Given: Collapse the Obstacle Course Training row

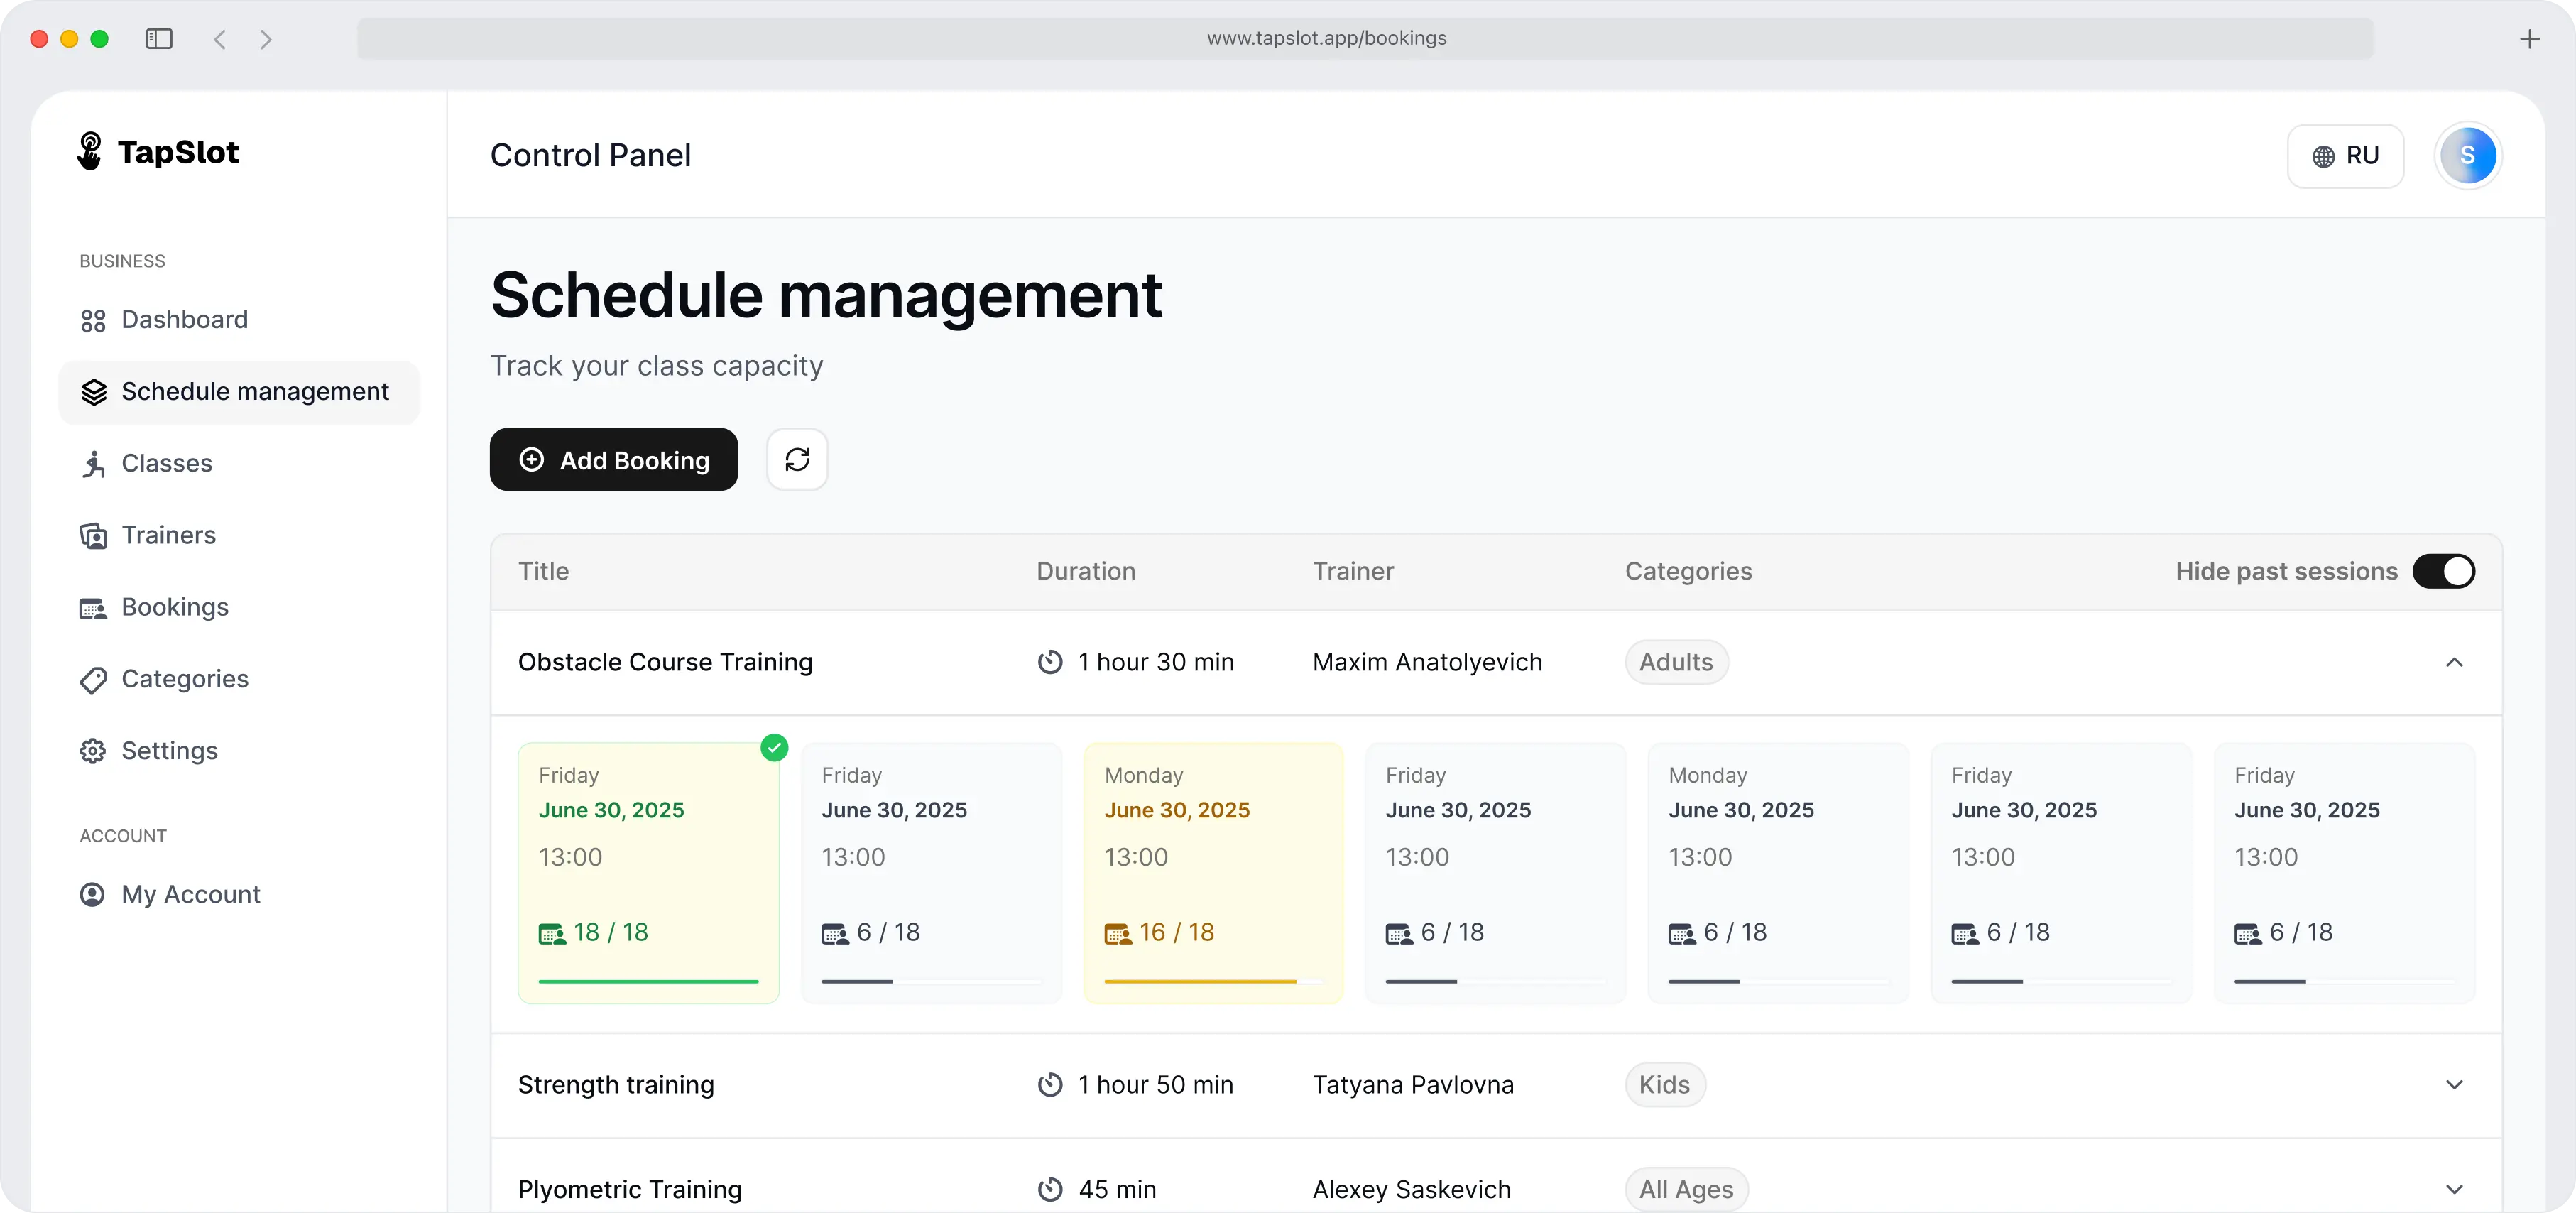Looking at the screenshot, I should point(2454,662).
